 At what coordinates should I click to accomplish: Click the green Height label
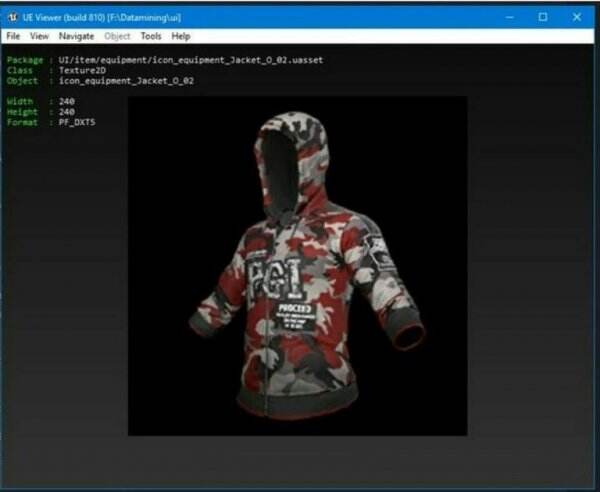(x=22, y=112)
